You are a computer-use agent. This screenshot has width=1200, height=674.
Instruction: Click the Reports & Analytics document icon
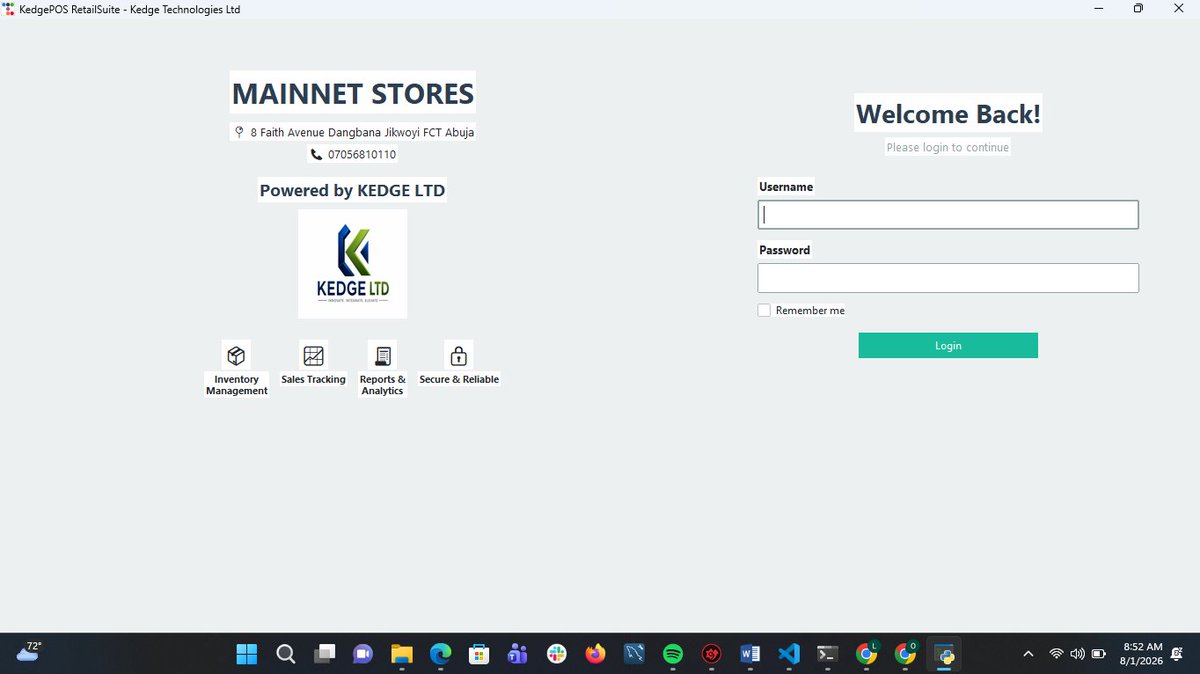tap(382, 355)
